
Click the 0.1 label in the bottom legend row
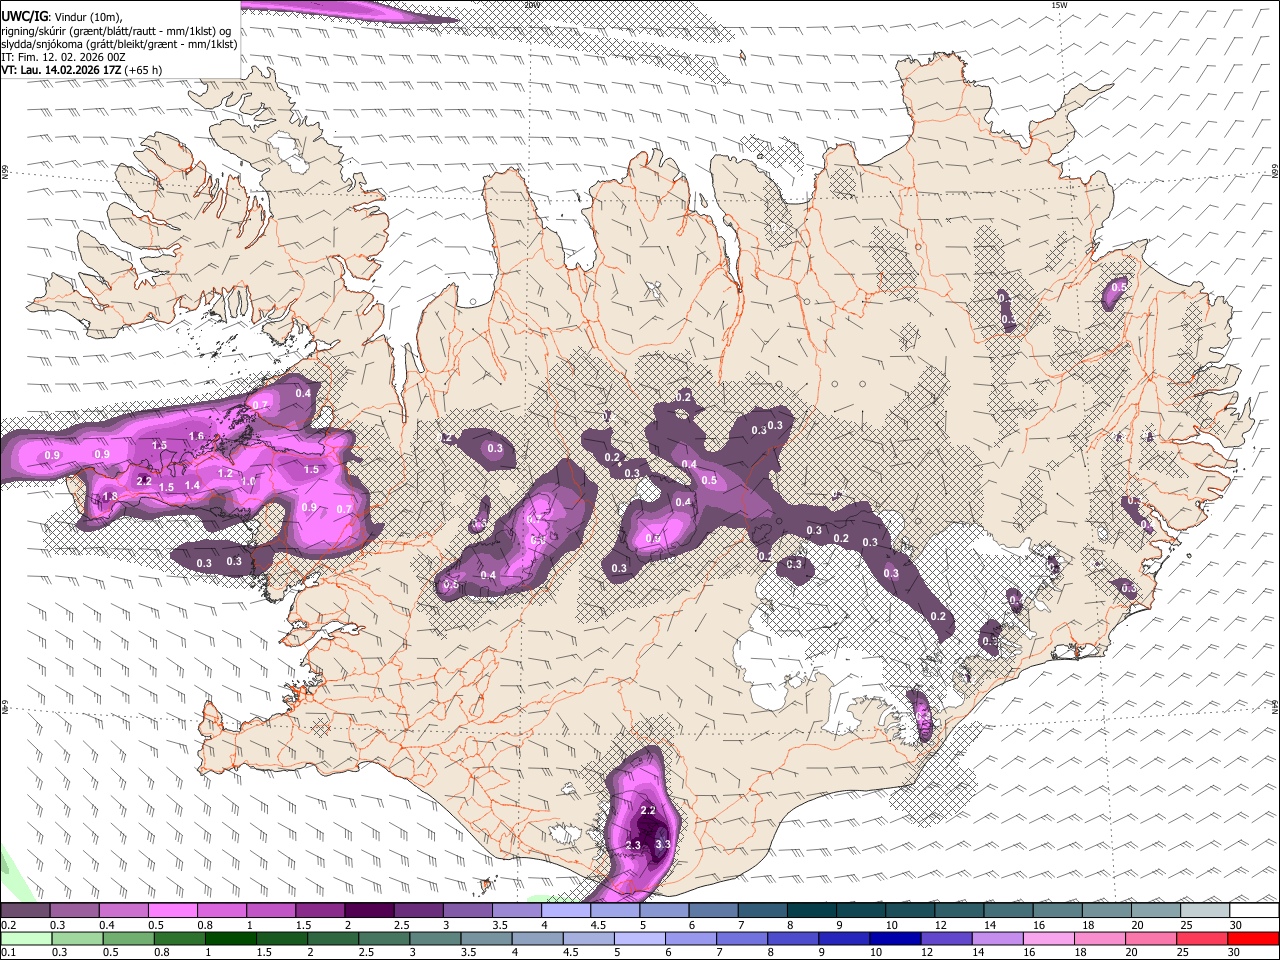(x=8, y=953)
